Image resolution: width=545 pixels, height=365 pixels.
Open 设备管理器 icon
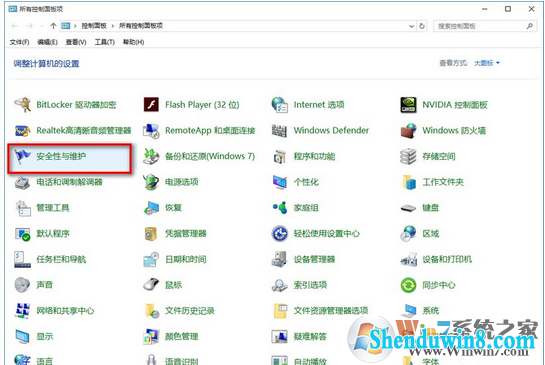click(279, 259)
